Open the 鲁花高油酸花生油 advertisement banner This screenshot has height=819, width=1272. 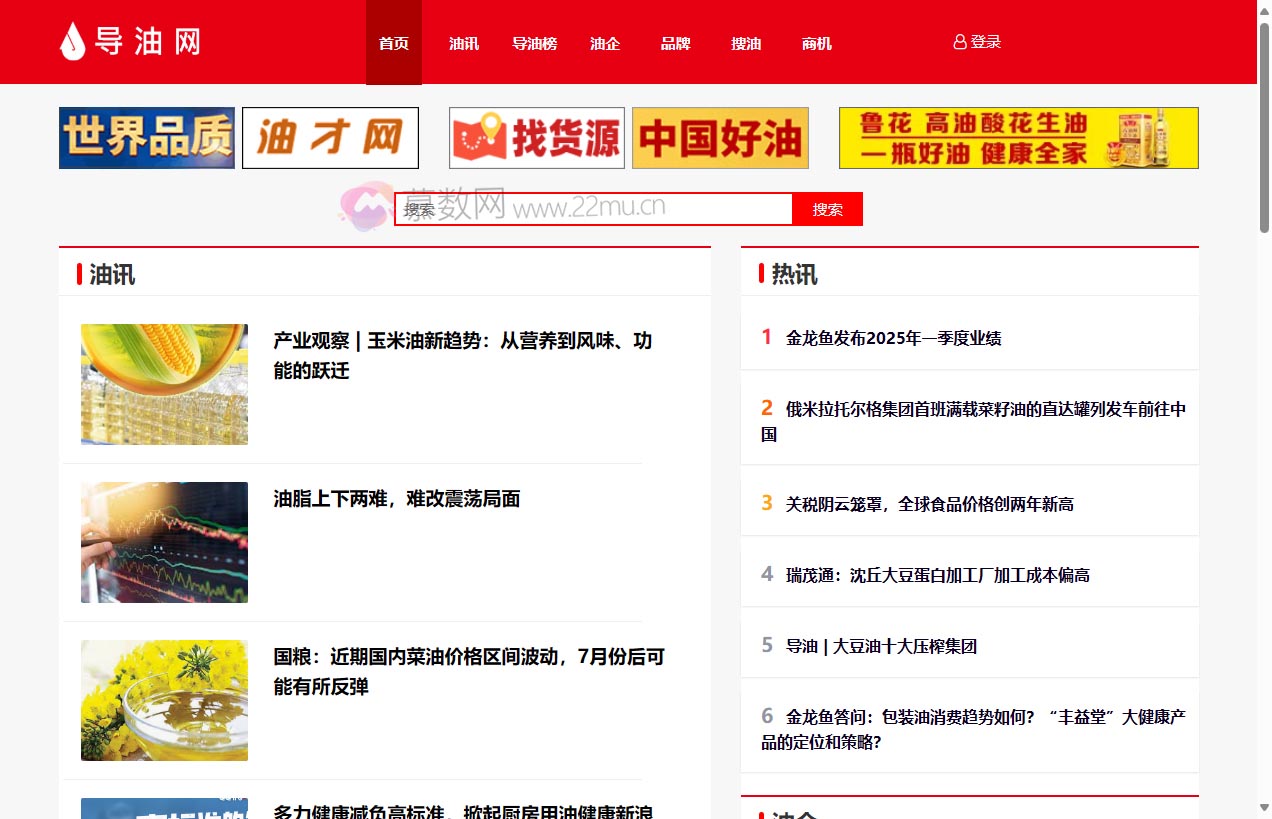pyautogui.click(x=1018, y=137)
